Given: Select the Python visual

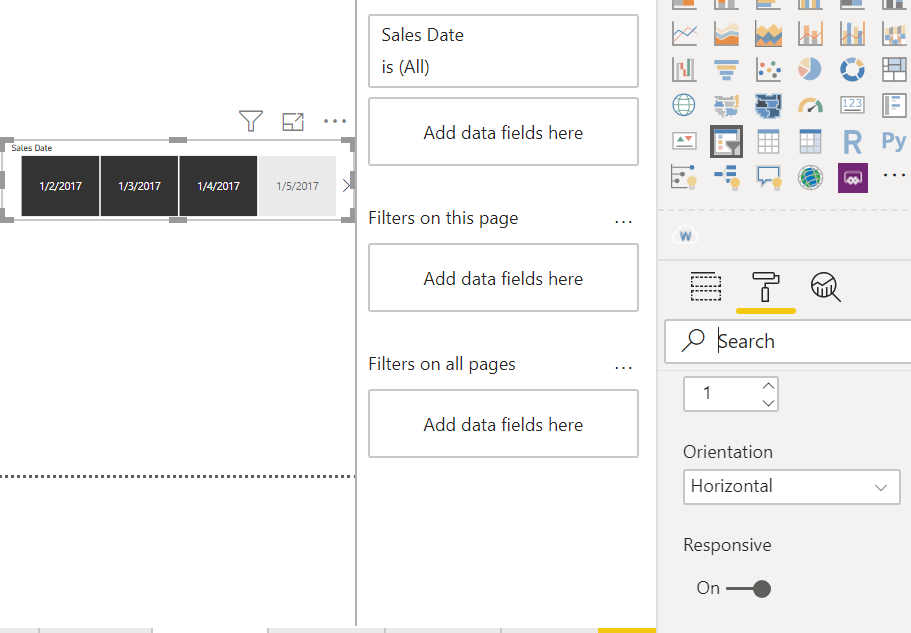Looking at the screenshot, I should [894, 141].
